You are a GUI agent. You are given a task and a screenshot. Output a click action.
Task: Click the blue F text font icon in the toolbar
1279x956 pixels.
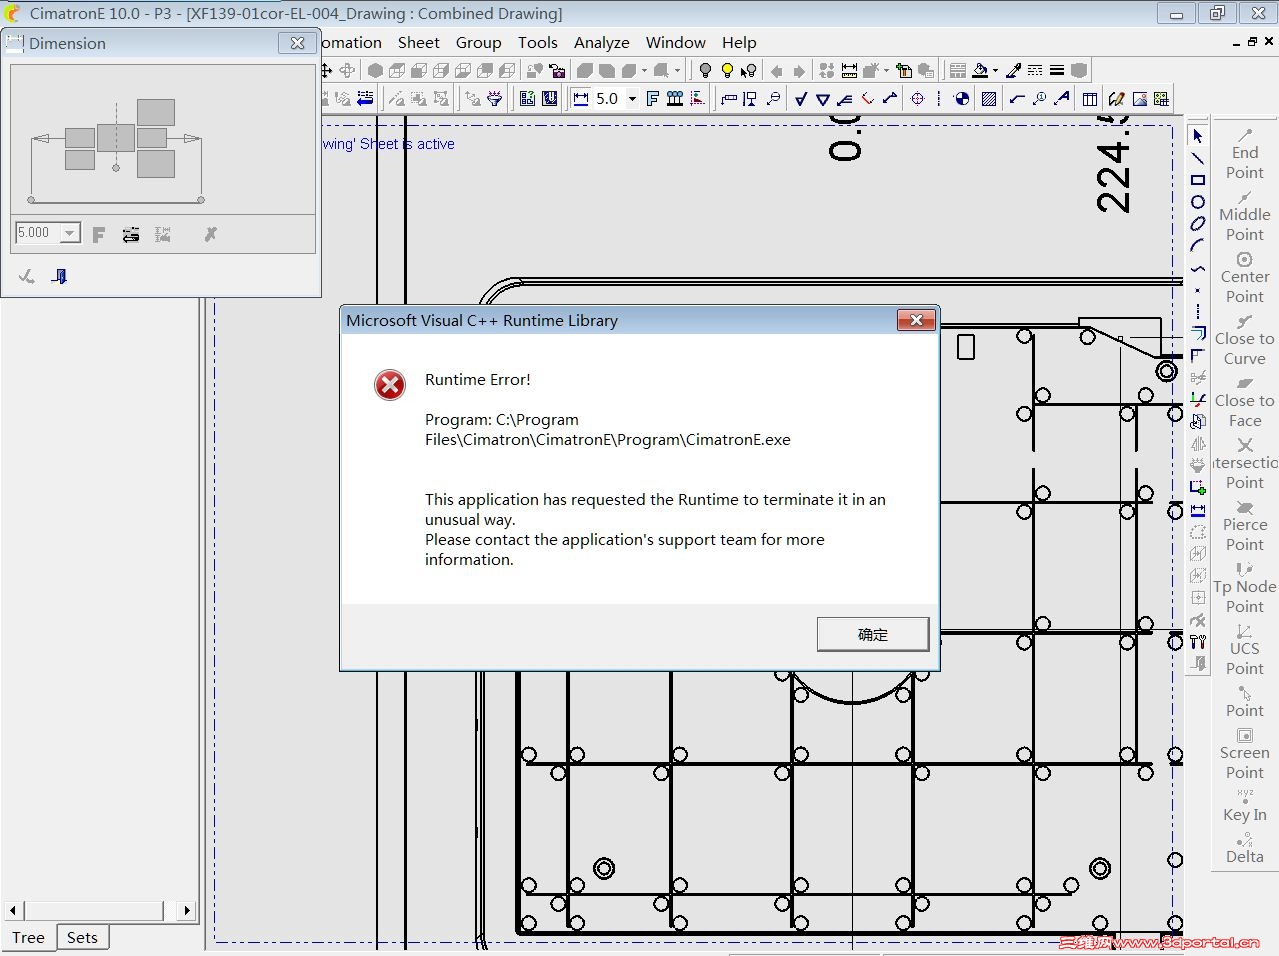652,98
